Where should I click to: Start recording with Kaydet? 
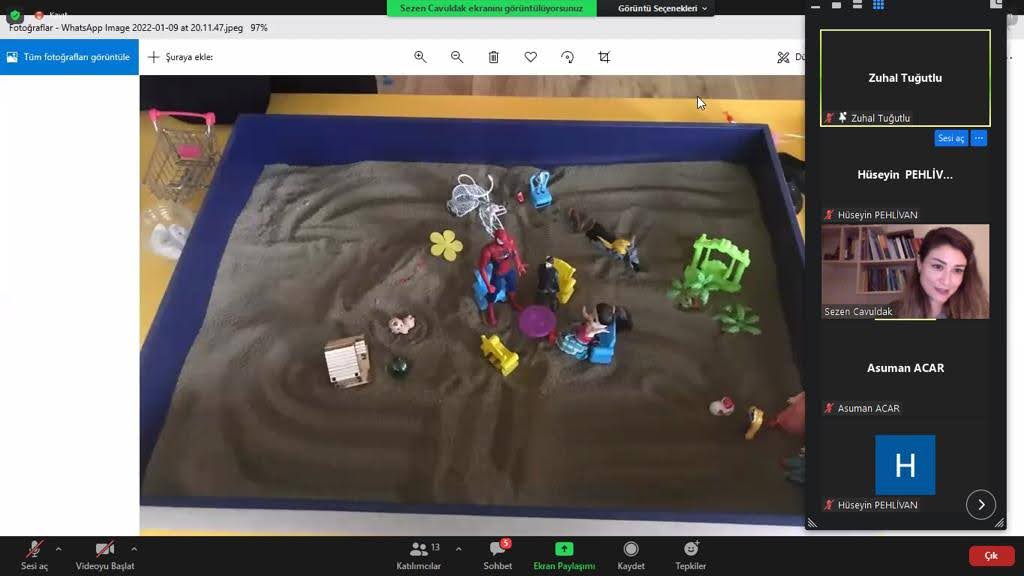click(631, 555)
